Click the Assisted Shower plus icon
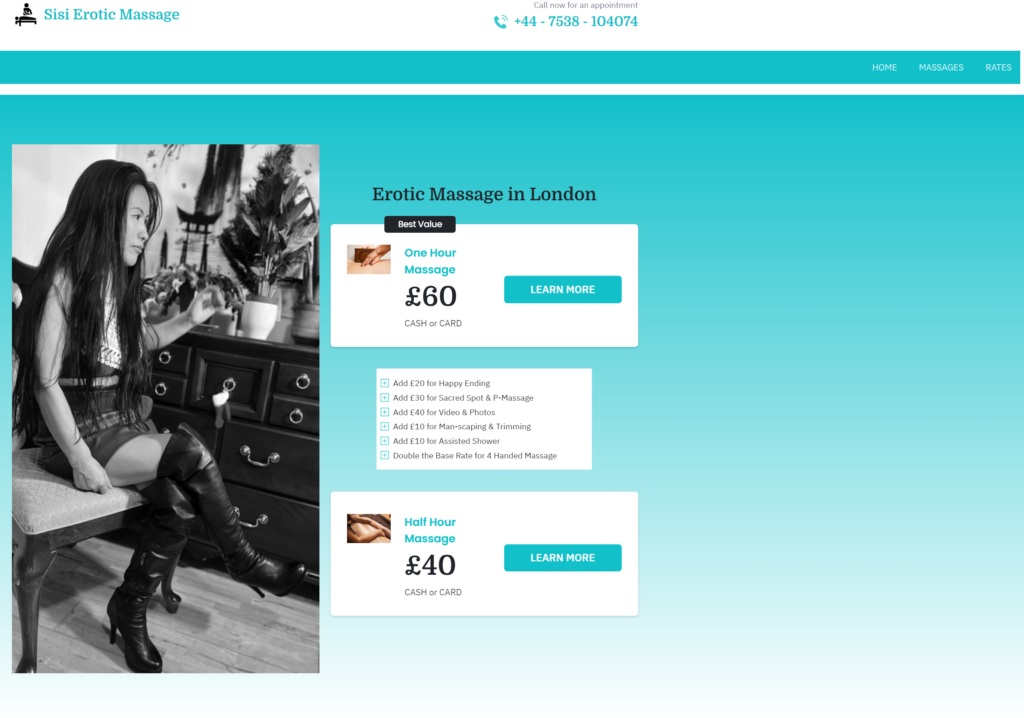 pos(385,441)
